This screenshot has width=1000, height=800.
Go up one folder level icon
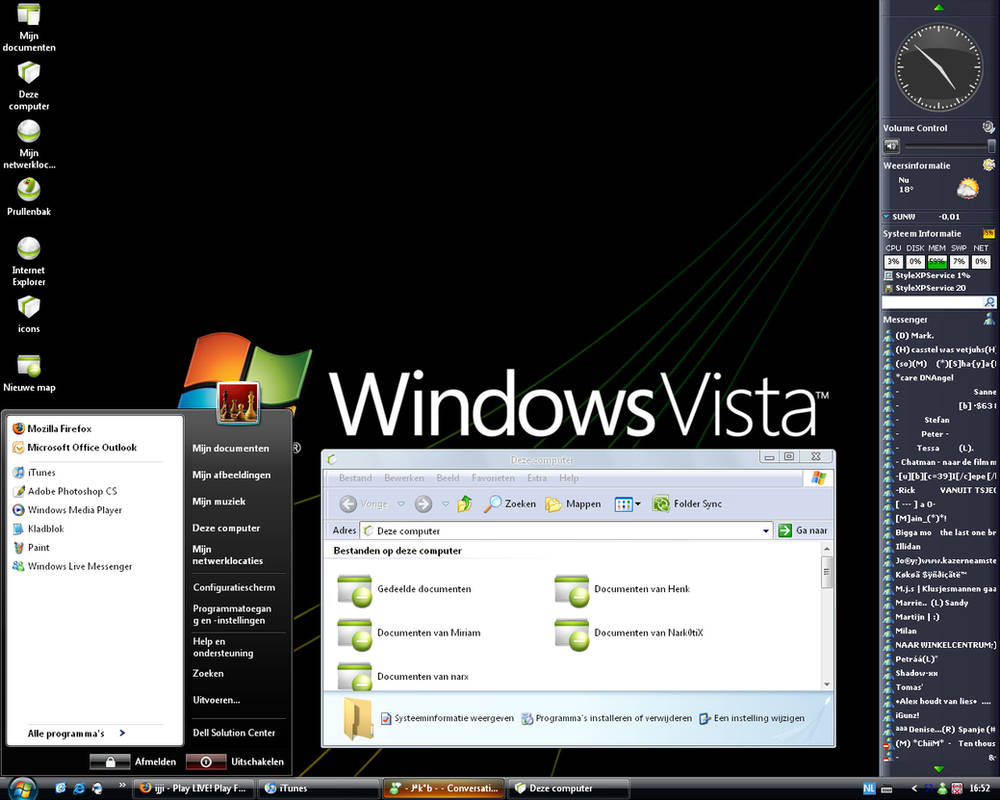tap(465, 504)
